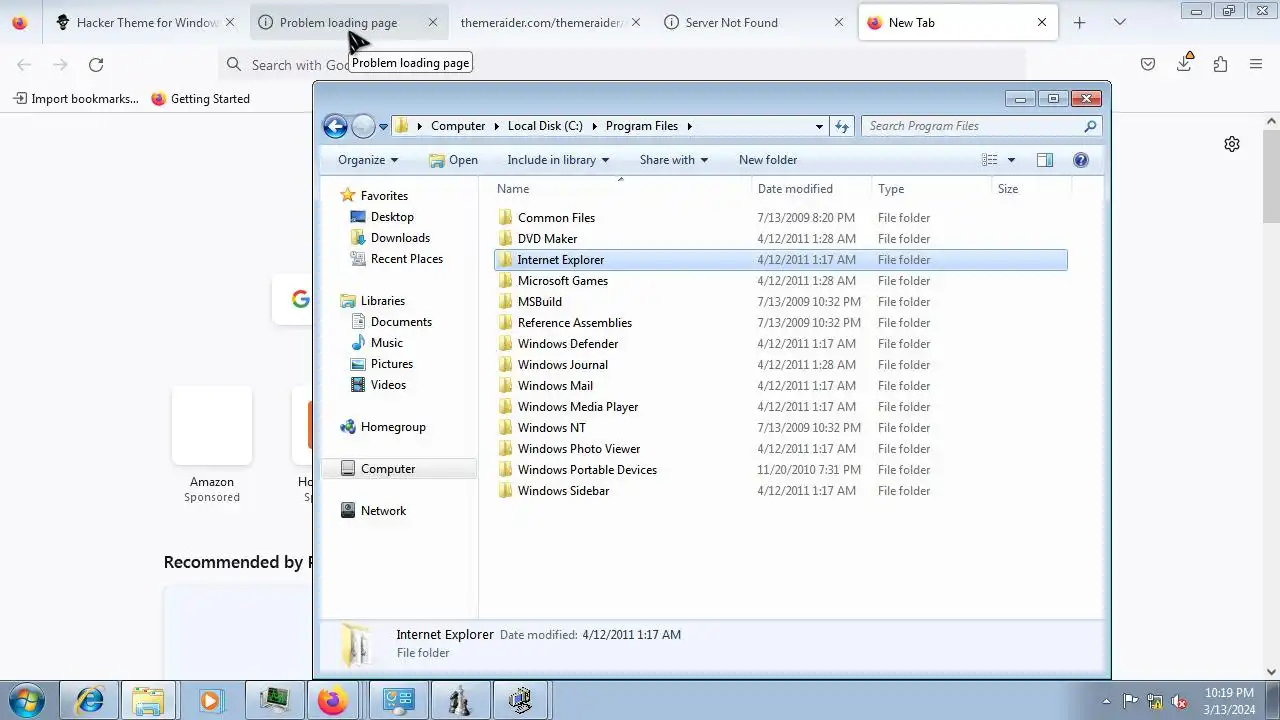Click Import bookmarks toolbar item

pos(76,99)
